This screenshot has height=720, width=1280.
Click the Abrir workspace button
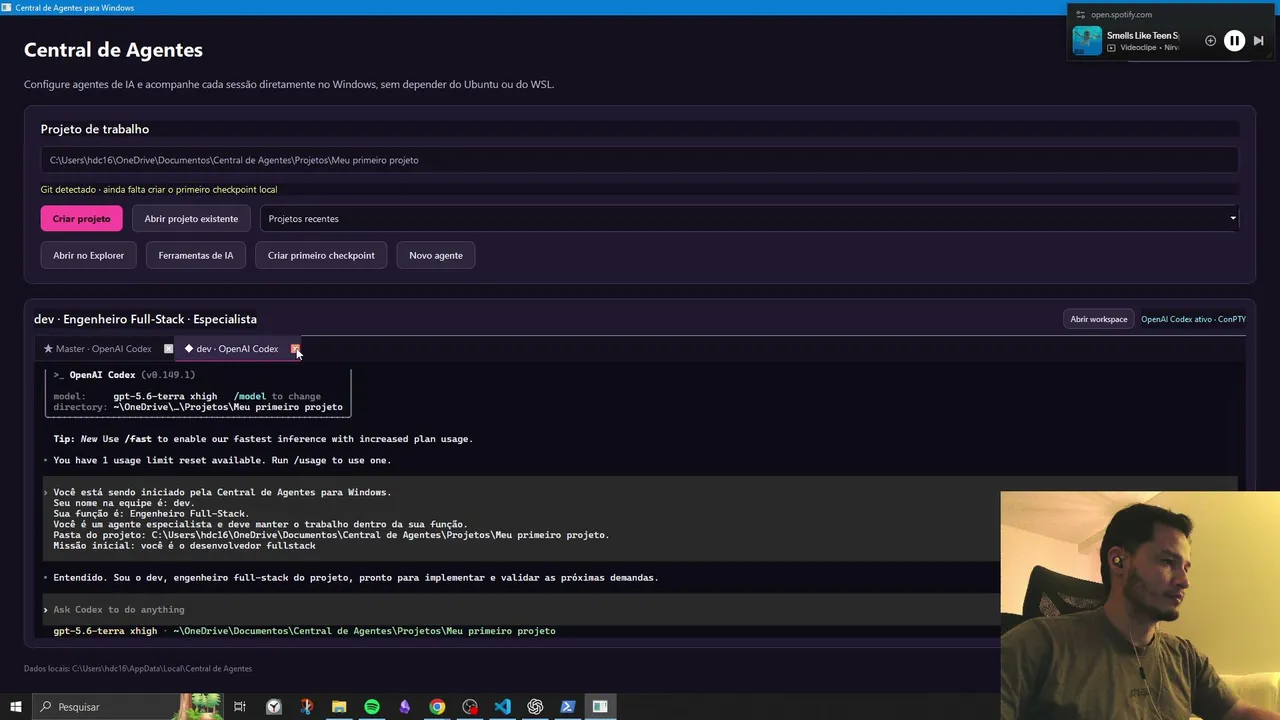point(1099,319)
